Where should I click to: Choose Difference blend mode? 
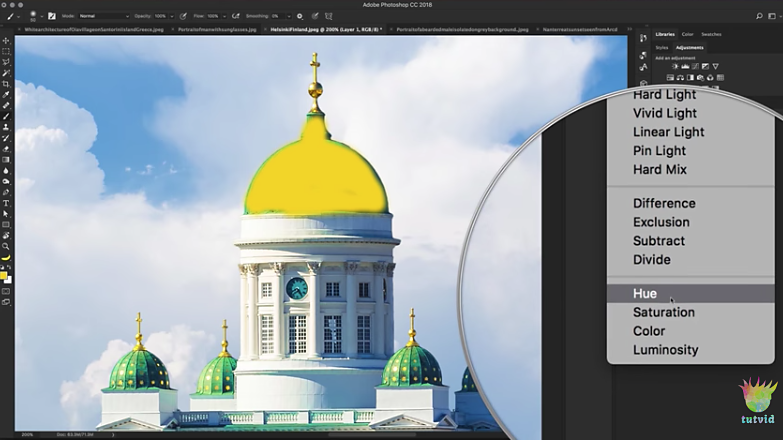click(691, 203)
